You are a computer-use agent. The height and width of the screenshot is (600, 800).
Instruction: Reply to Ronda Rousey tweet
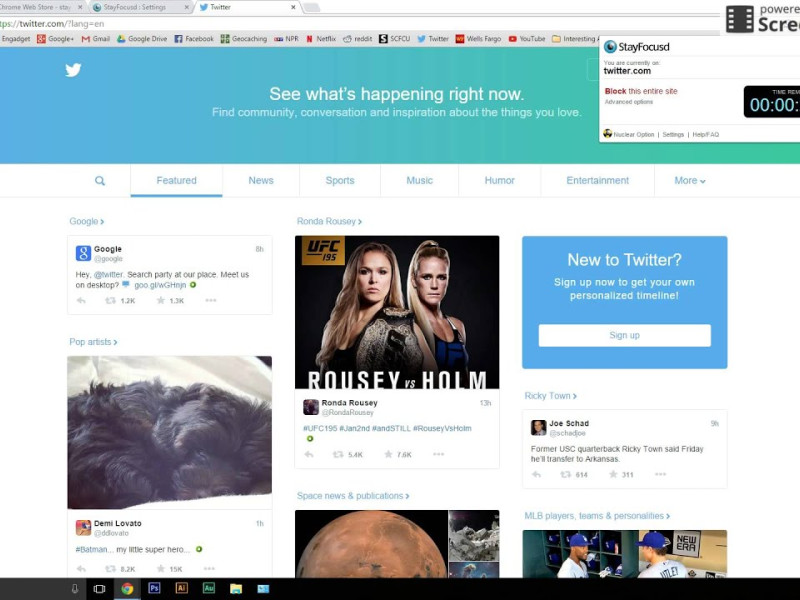[x=309, y=454]
